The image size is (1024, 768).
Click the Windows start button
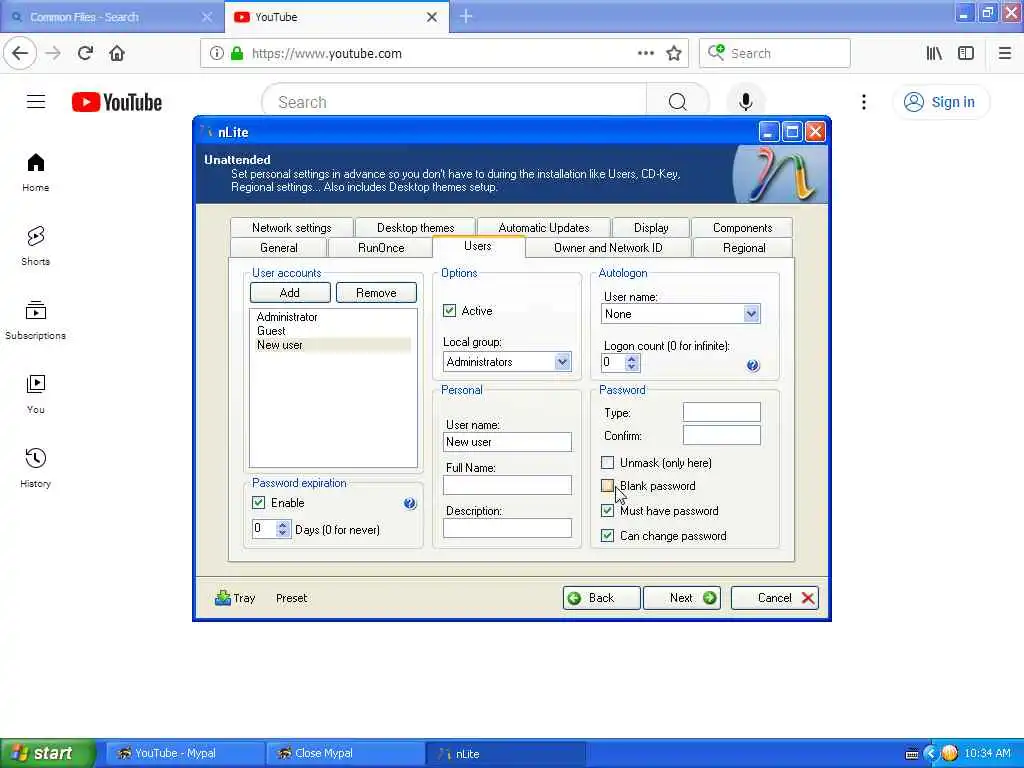click(48, 753)
